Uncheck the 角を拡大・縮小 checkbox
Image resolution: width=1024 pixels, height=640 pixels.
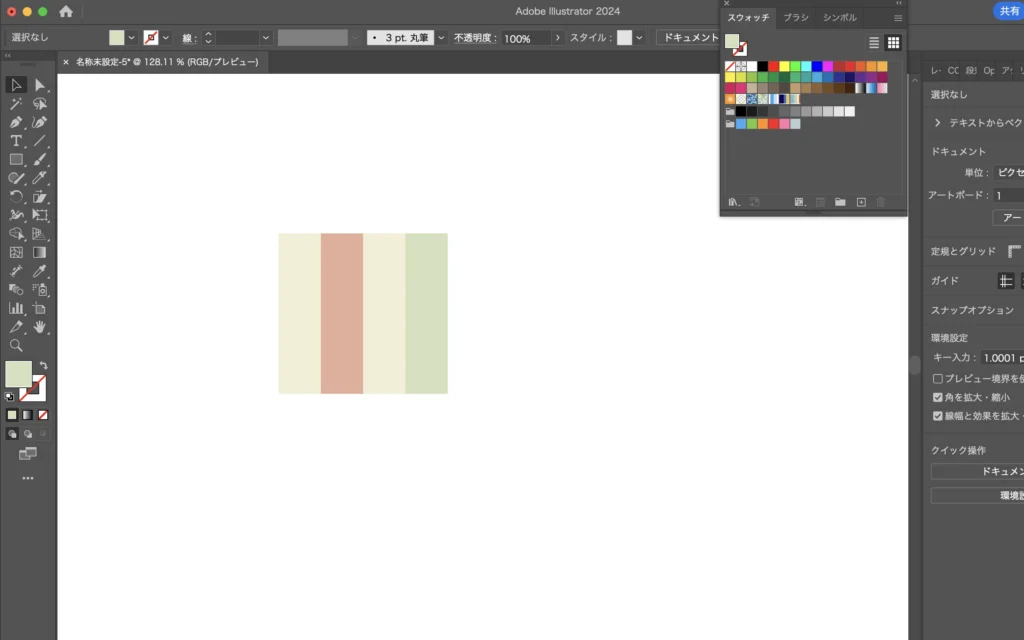coord(937,397)
